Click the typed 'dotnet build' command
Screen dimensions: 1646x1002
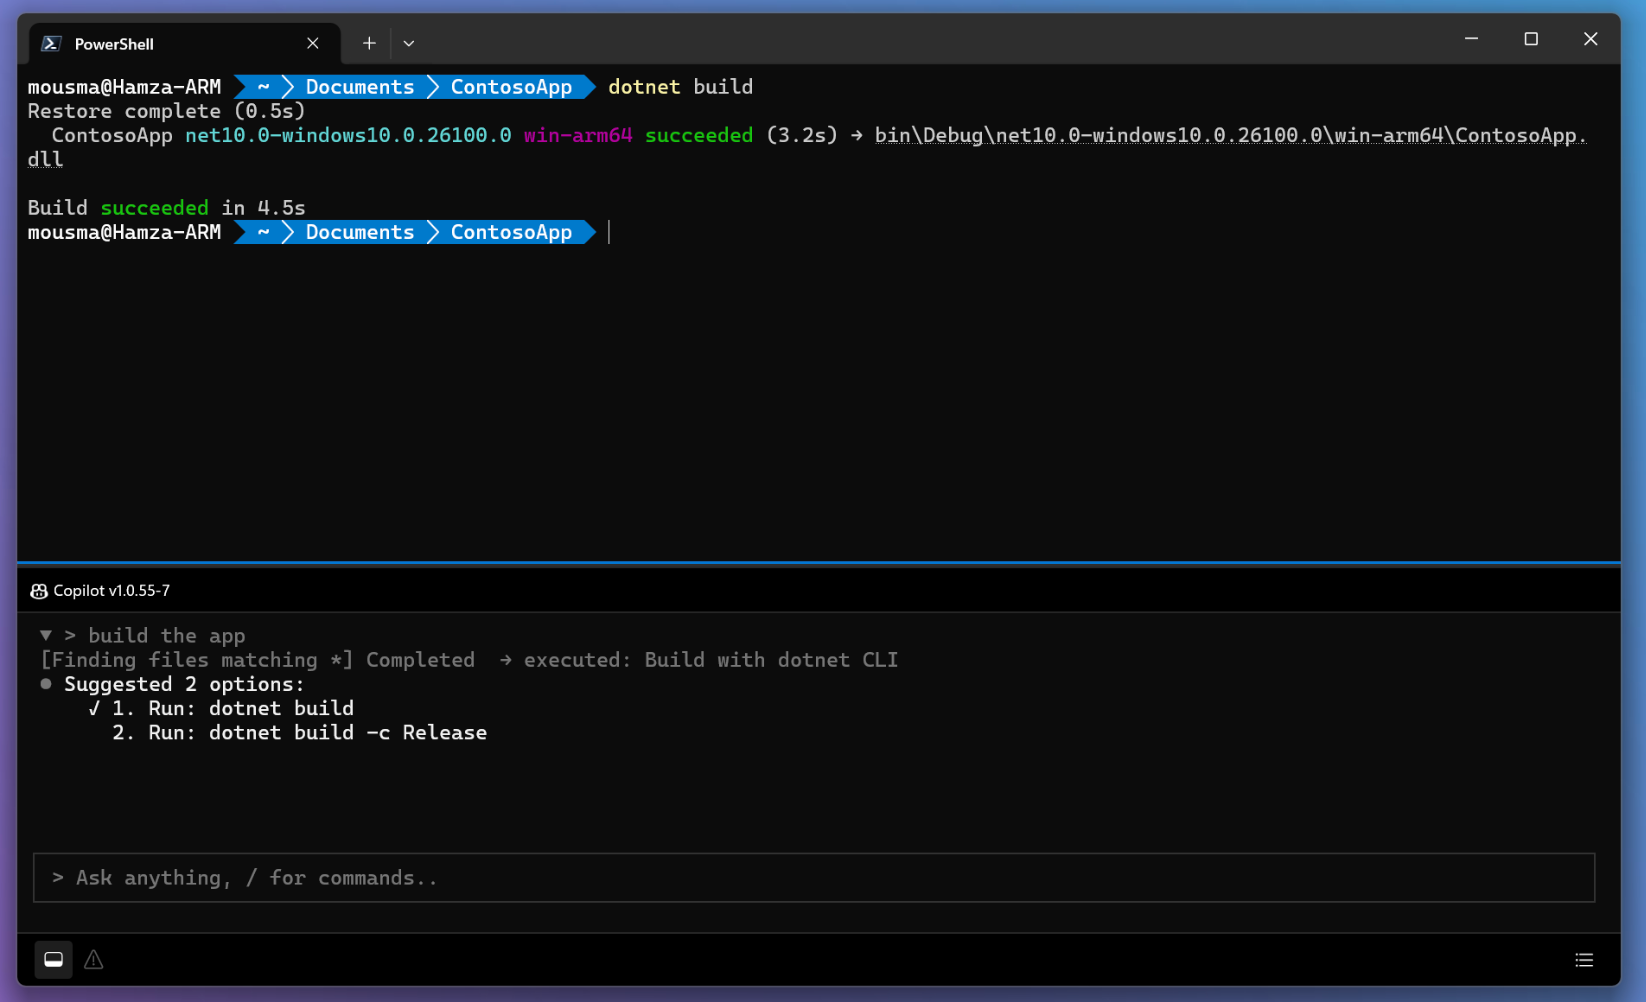[680, 87]
